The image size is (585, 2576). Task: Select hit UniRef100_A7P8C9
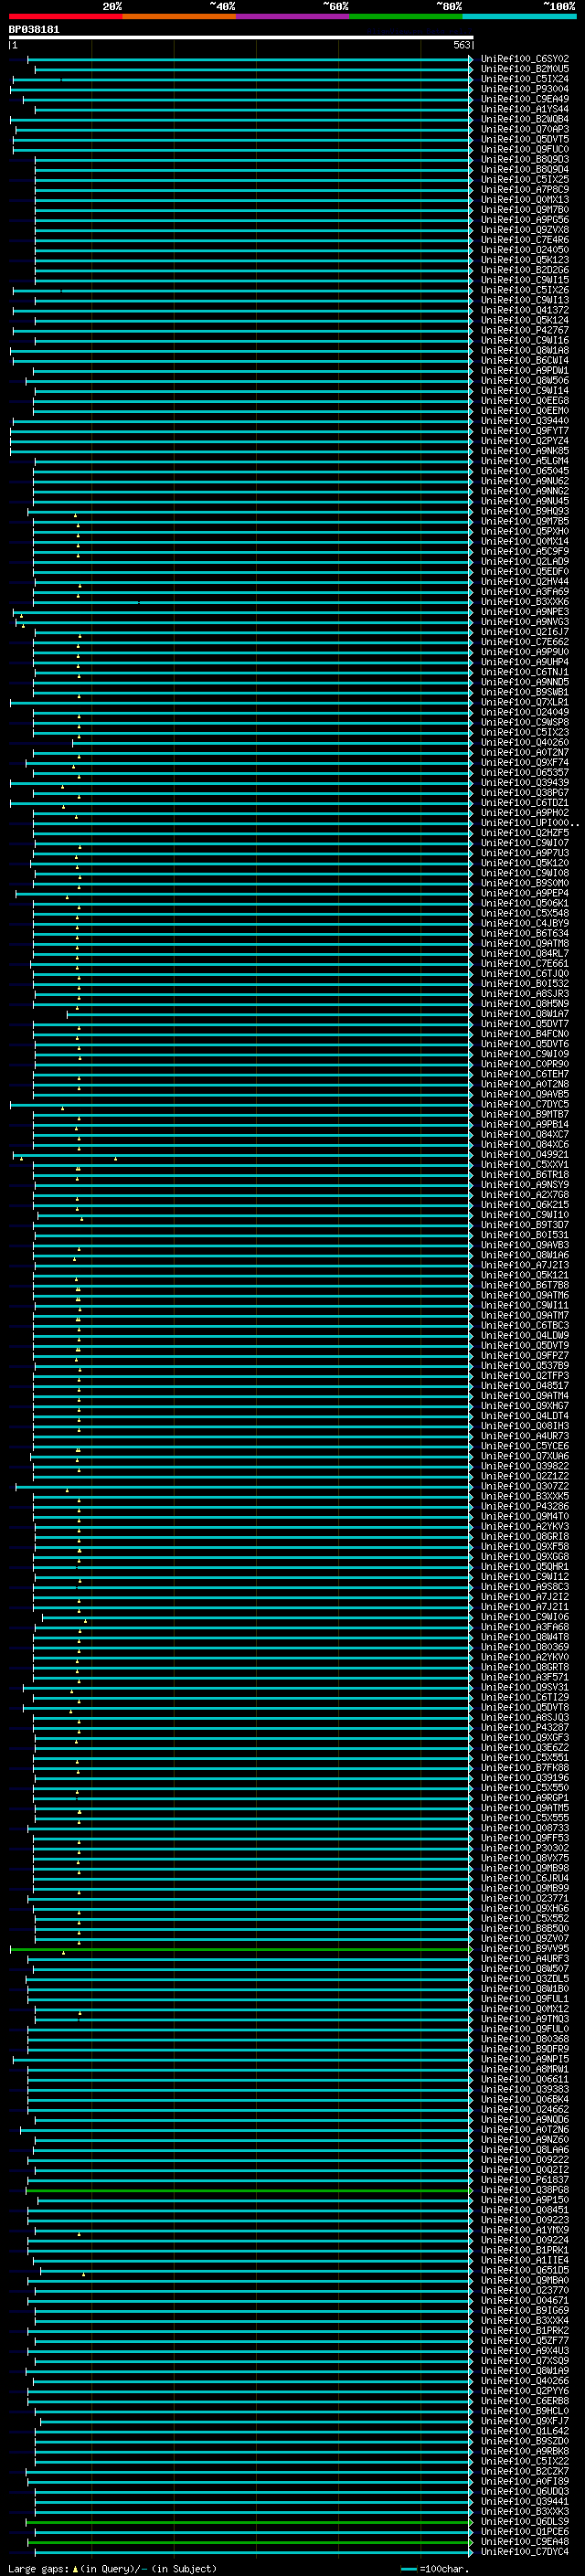(525, 190)
